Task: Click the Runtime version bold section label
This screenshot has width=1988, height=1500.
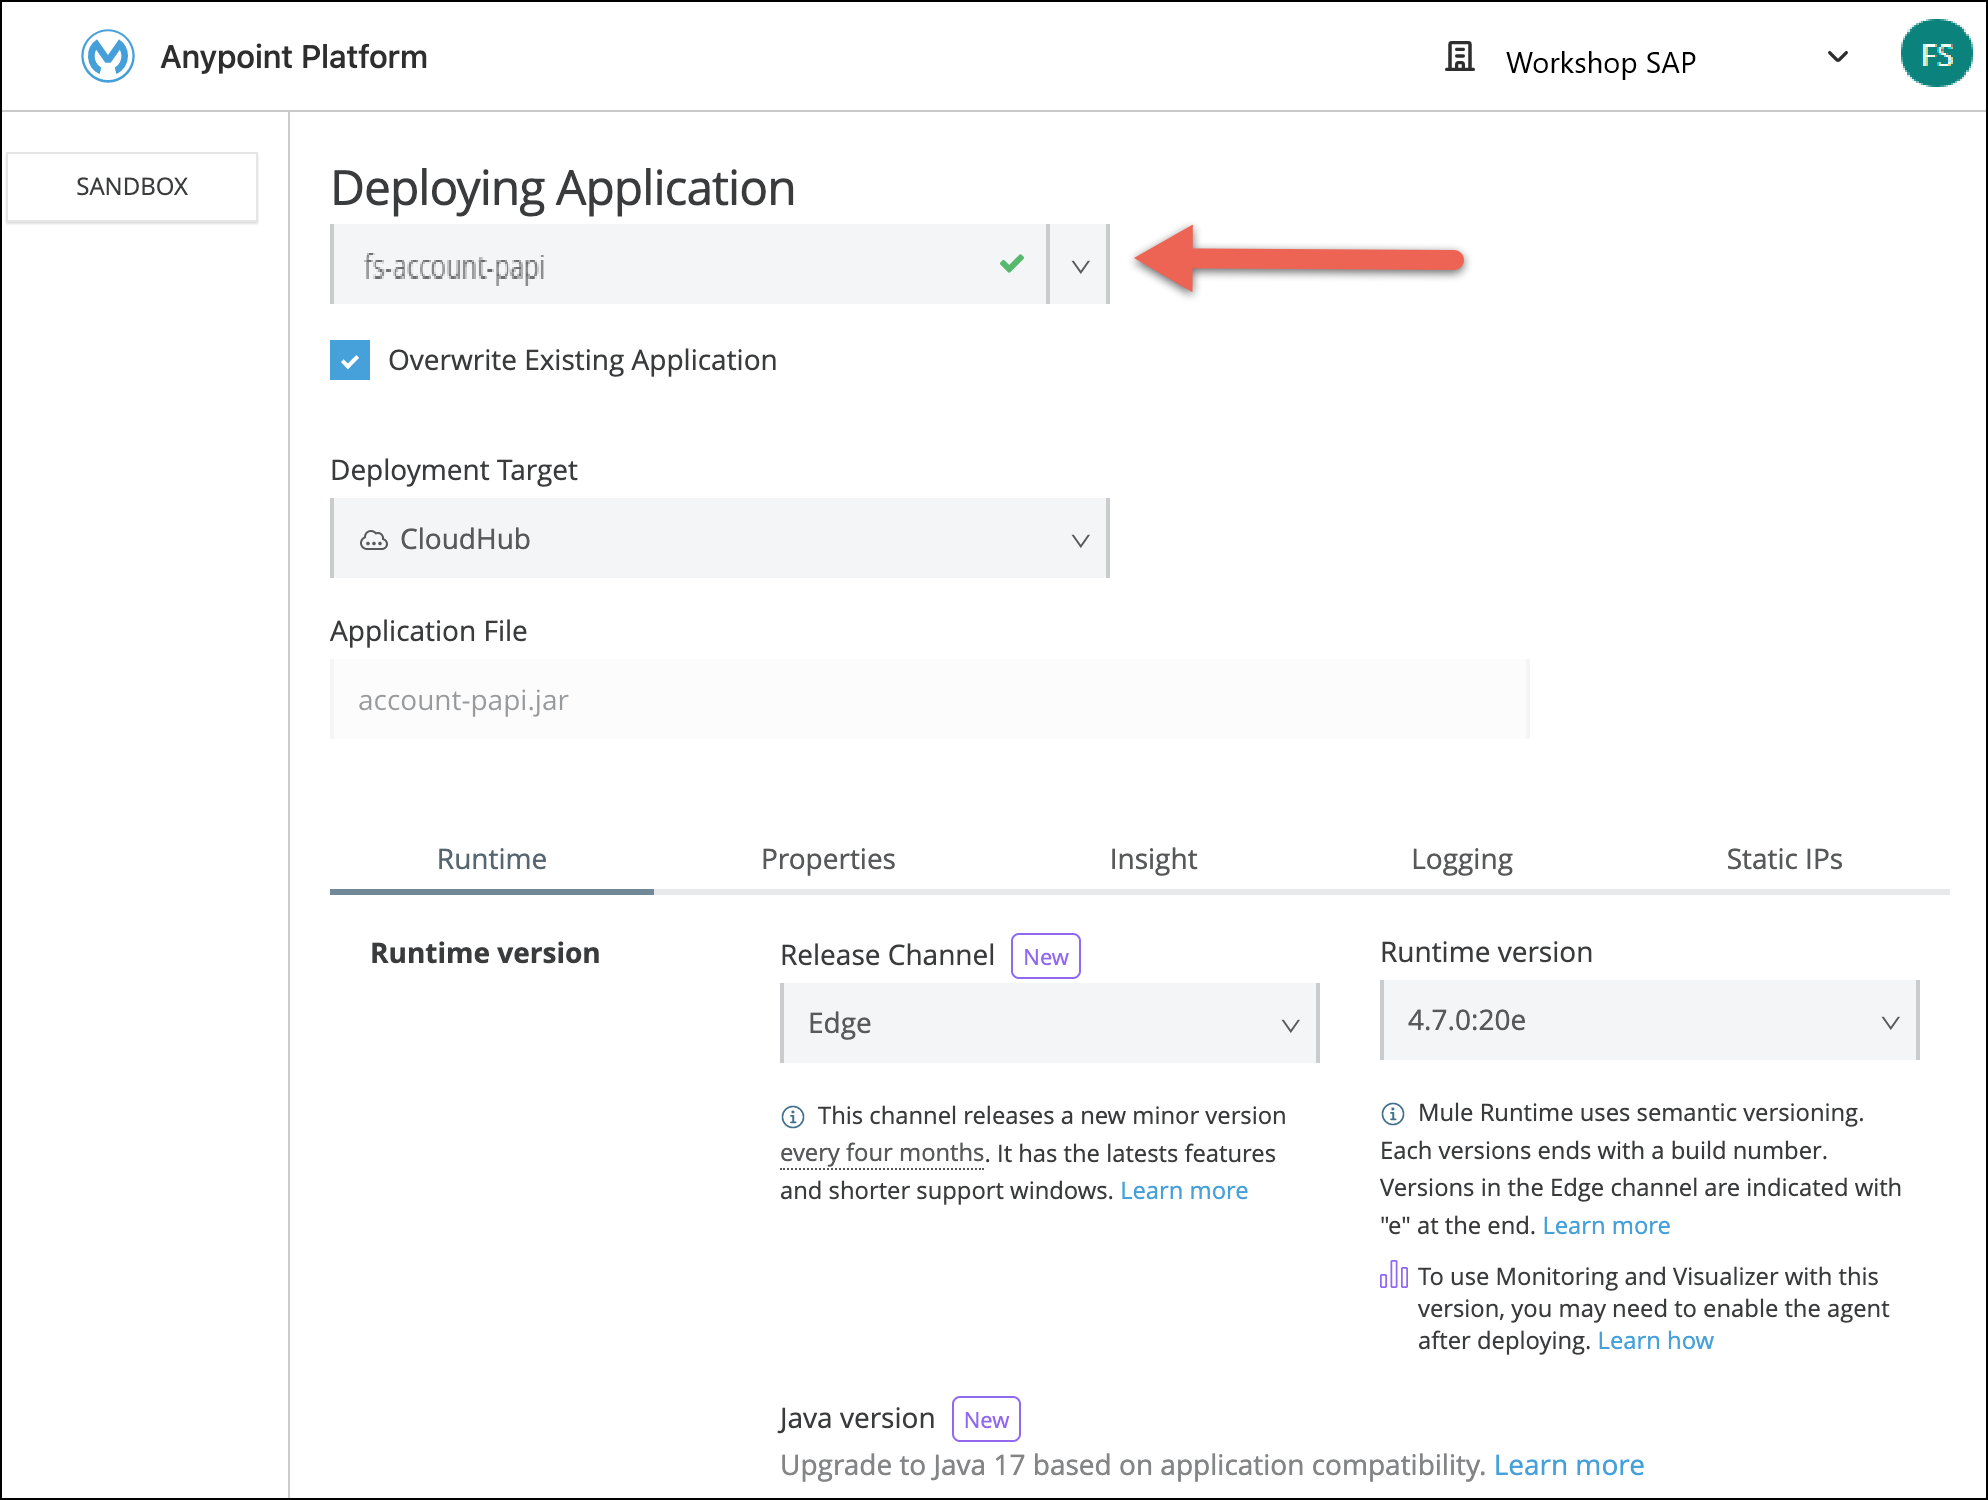Action: point(485,953)
